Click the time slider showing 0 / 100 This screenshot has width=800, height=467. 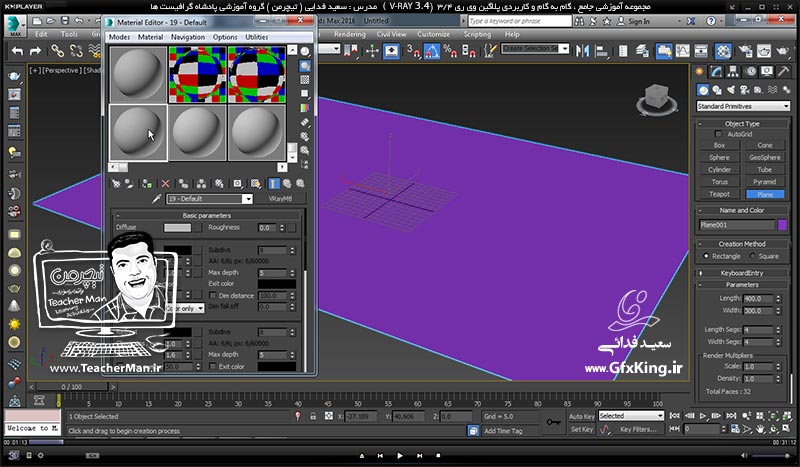click(x=71, y=387)
